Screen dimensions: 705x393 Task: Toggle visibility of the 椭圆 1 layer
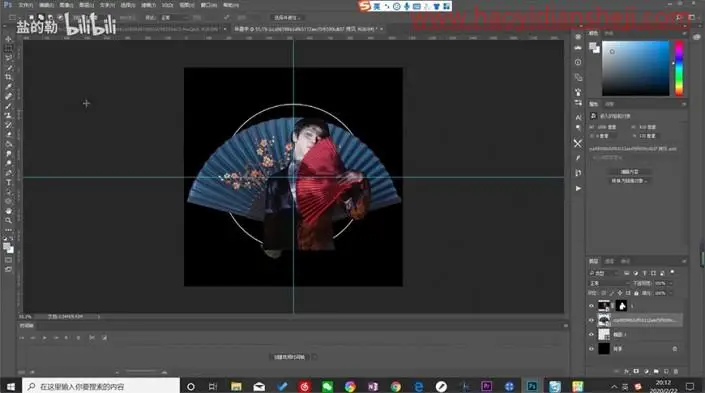591,335
